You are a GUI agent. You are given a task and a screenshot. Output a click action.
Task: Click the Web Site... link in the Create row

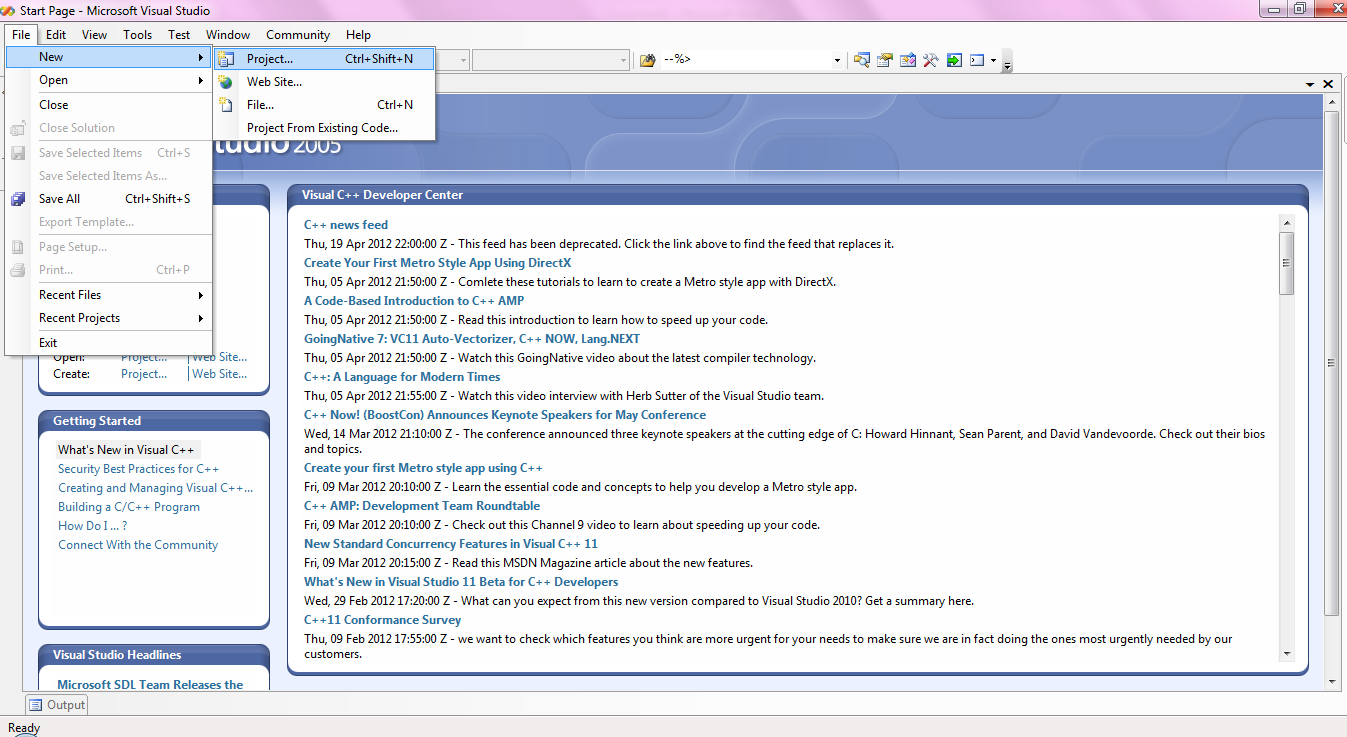220,374
